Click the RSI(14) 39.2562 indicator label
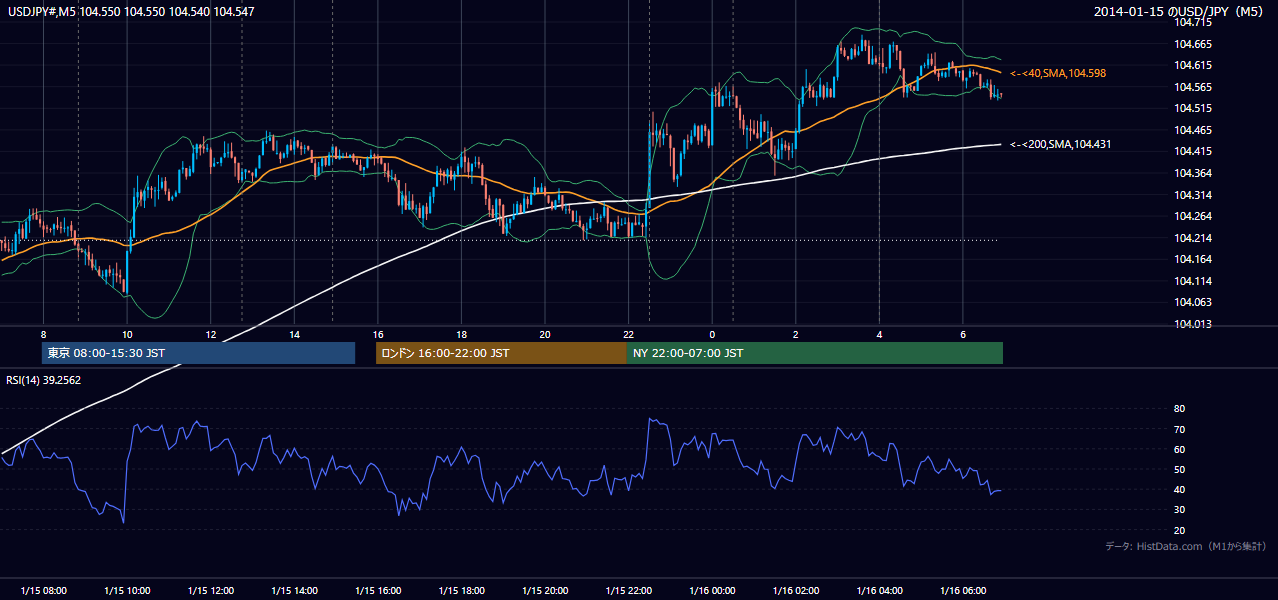Image resolution: width=1278 pixels, height=600 pixels. [44, 380]
